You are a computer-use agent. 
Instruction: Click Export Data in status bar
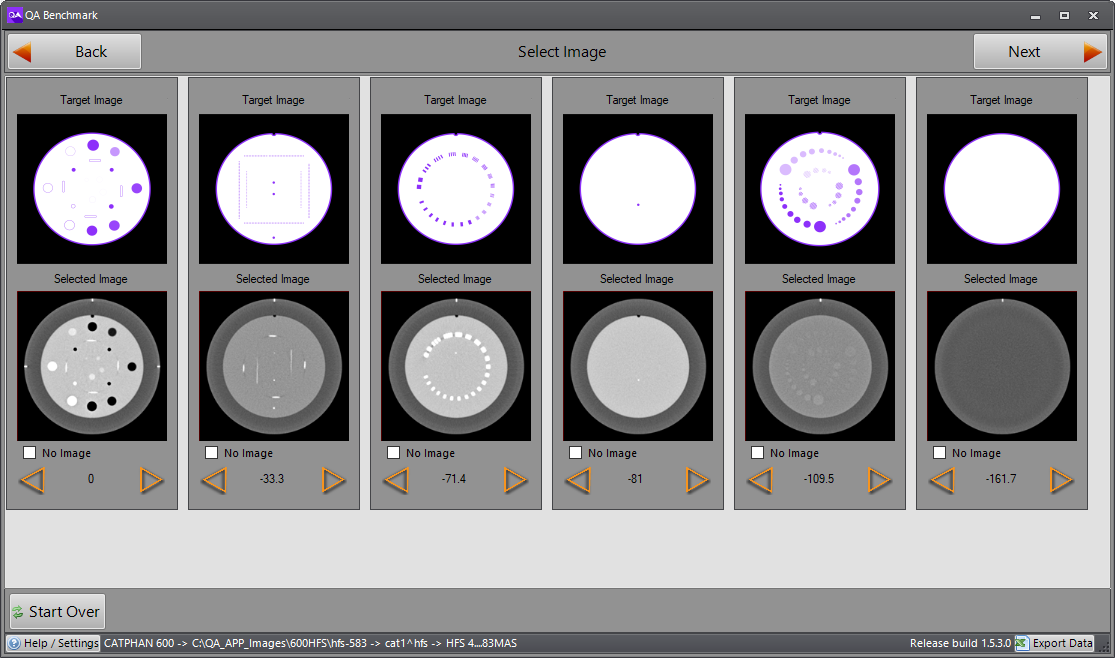(1055, 643)
